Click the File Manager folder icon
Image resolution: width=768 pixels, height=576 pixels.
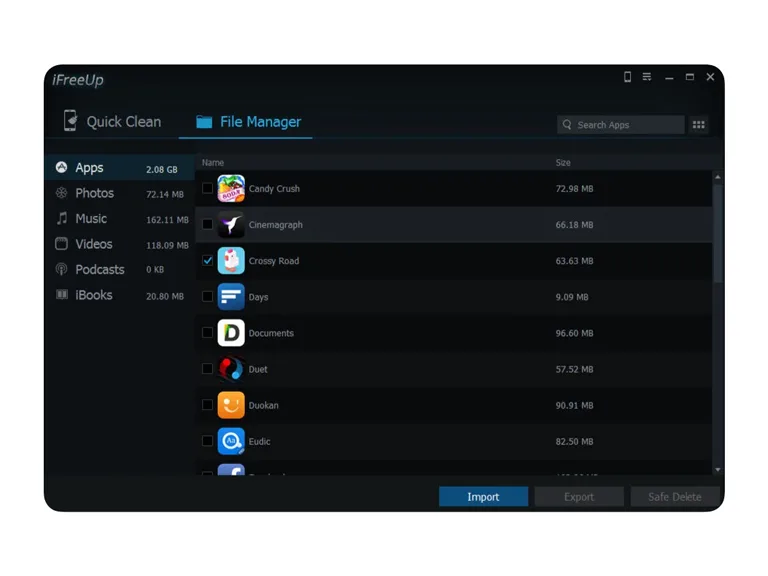204,122
